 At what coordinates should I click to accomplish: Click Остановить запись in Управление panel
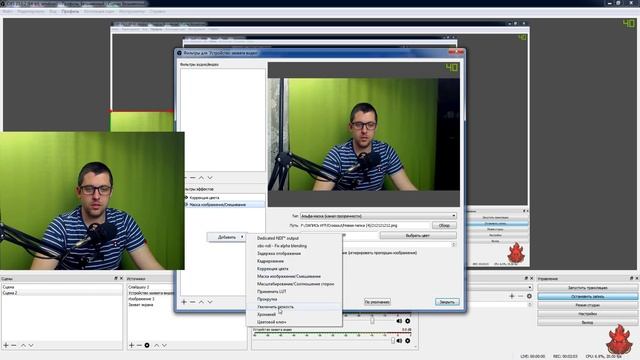[x=587, y=297]
